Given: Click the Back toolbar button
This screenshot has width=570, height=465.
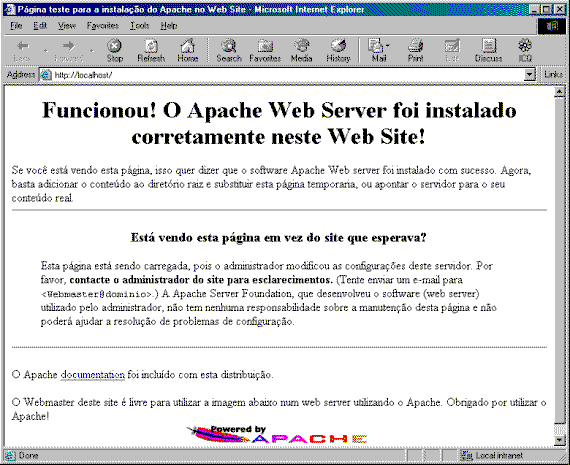Looking at the screenshot, I should (23, 51).
